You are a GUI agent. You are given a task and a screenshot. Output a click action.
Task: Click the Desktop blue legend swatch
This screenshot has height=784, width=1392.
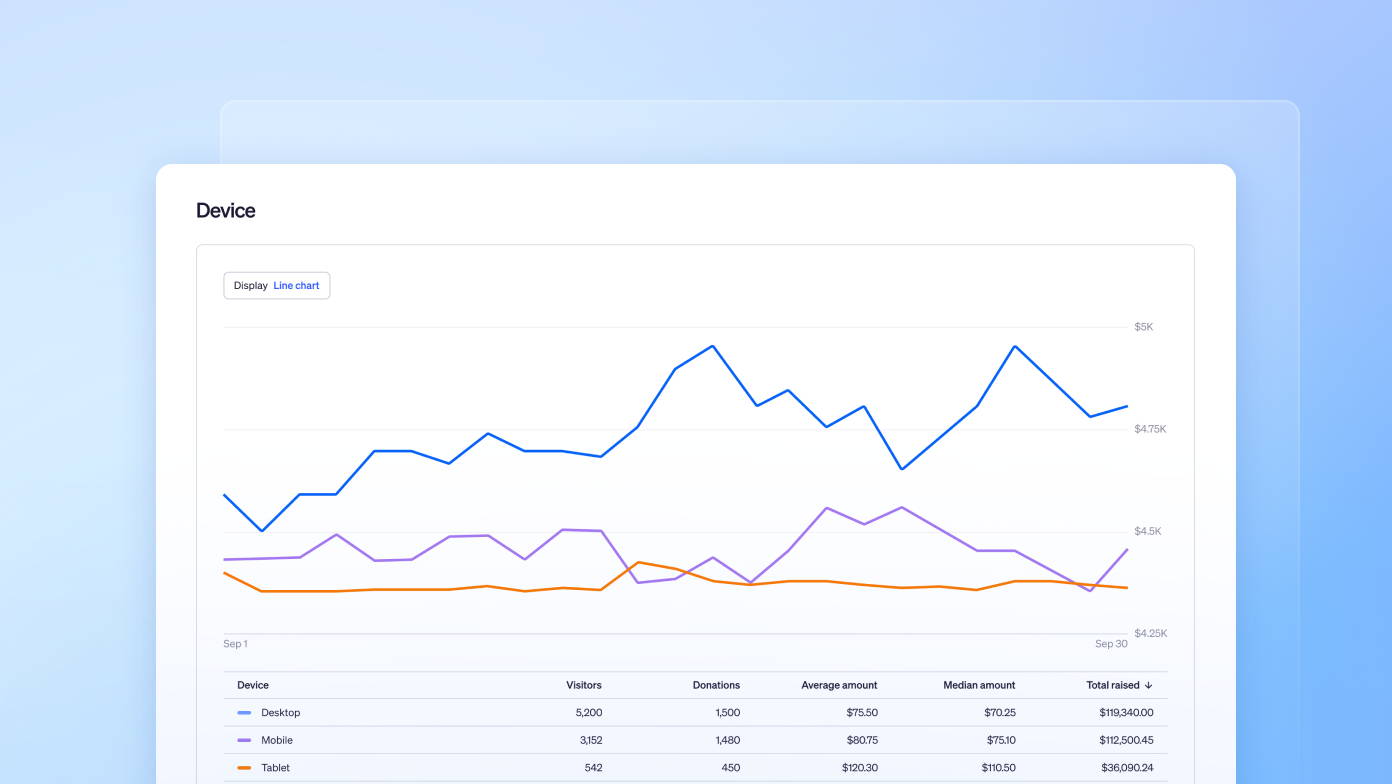click(244, 713)
